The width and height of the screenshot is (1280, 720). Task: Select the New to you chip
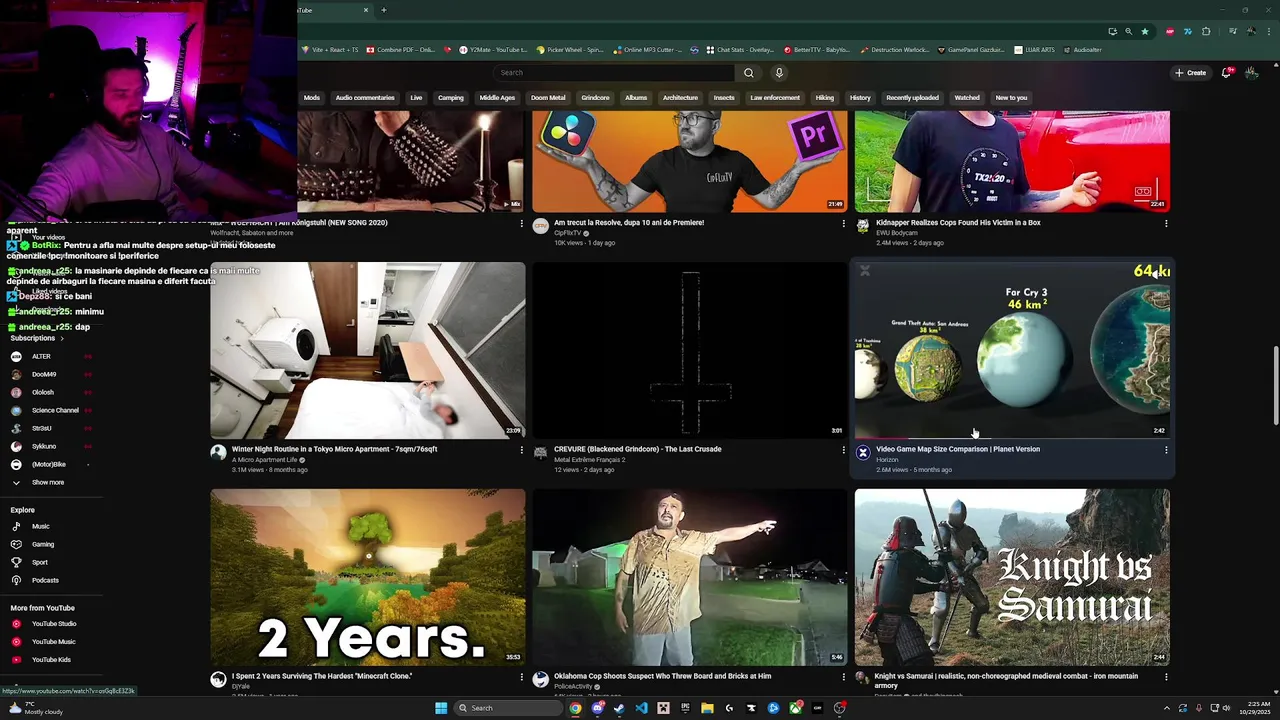(1011, 98)
